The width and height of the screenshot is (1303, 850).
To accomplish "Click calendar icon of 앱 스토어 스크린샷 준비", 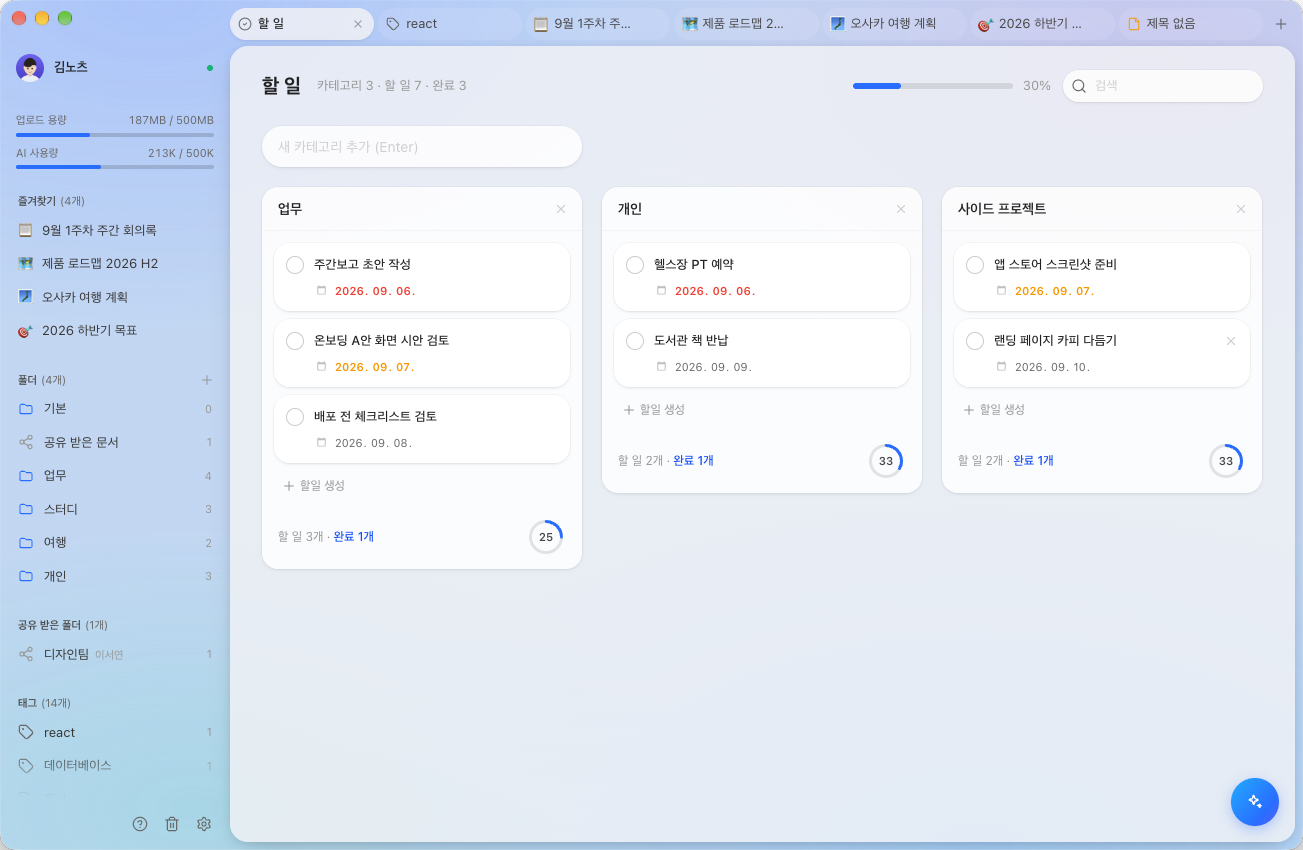I will pyautogui.click(x=1001, y=291).
